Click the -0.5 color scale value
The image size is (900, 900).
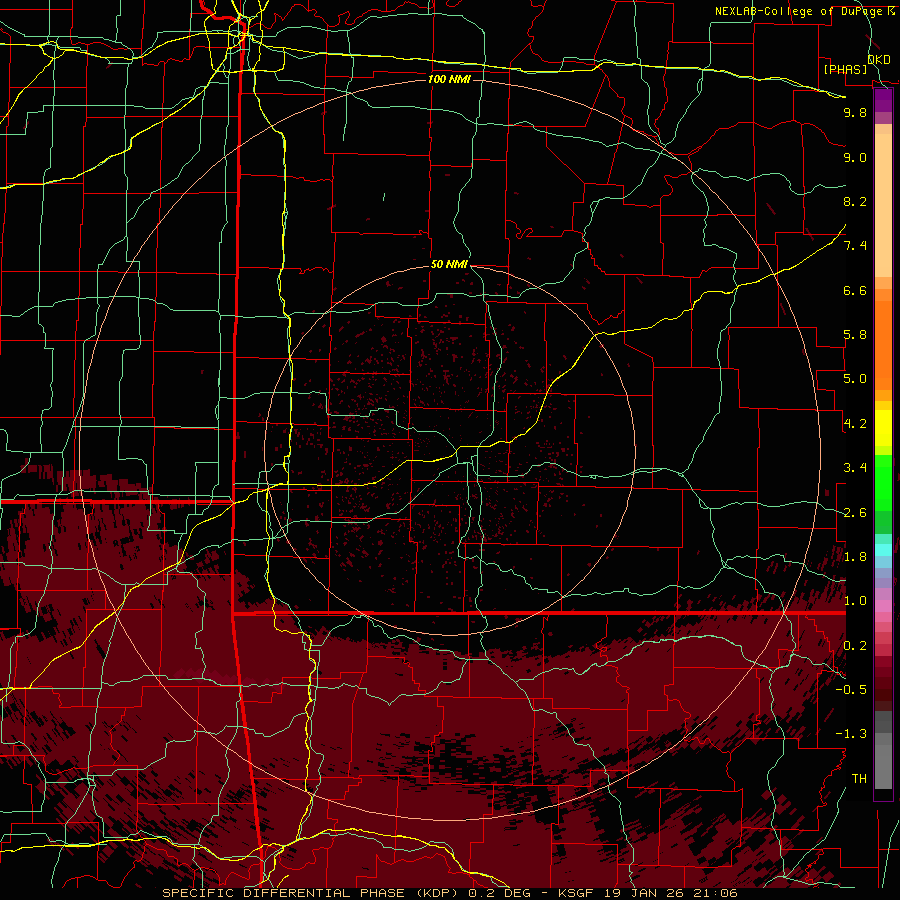(x=851, y=689)
